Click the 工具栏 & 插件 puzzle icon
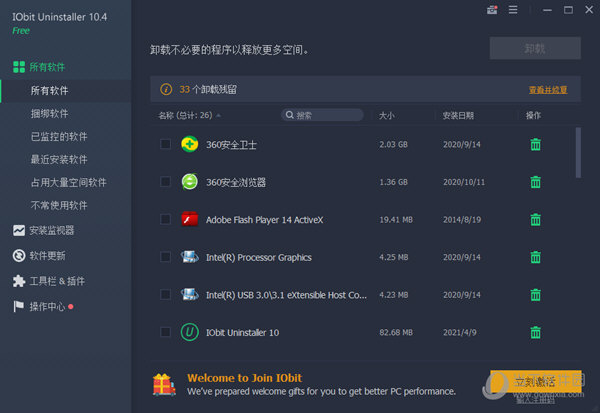The height and width of the screenshot is (413, 600). (x=19, y=281)
